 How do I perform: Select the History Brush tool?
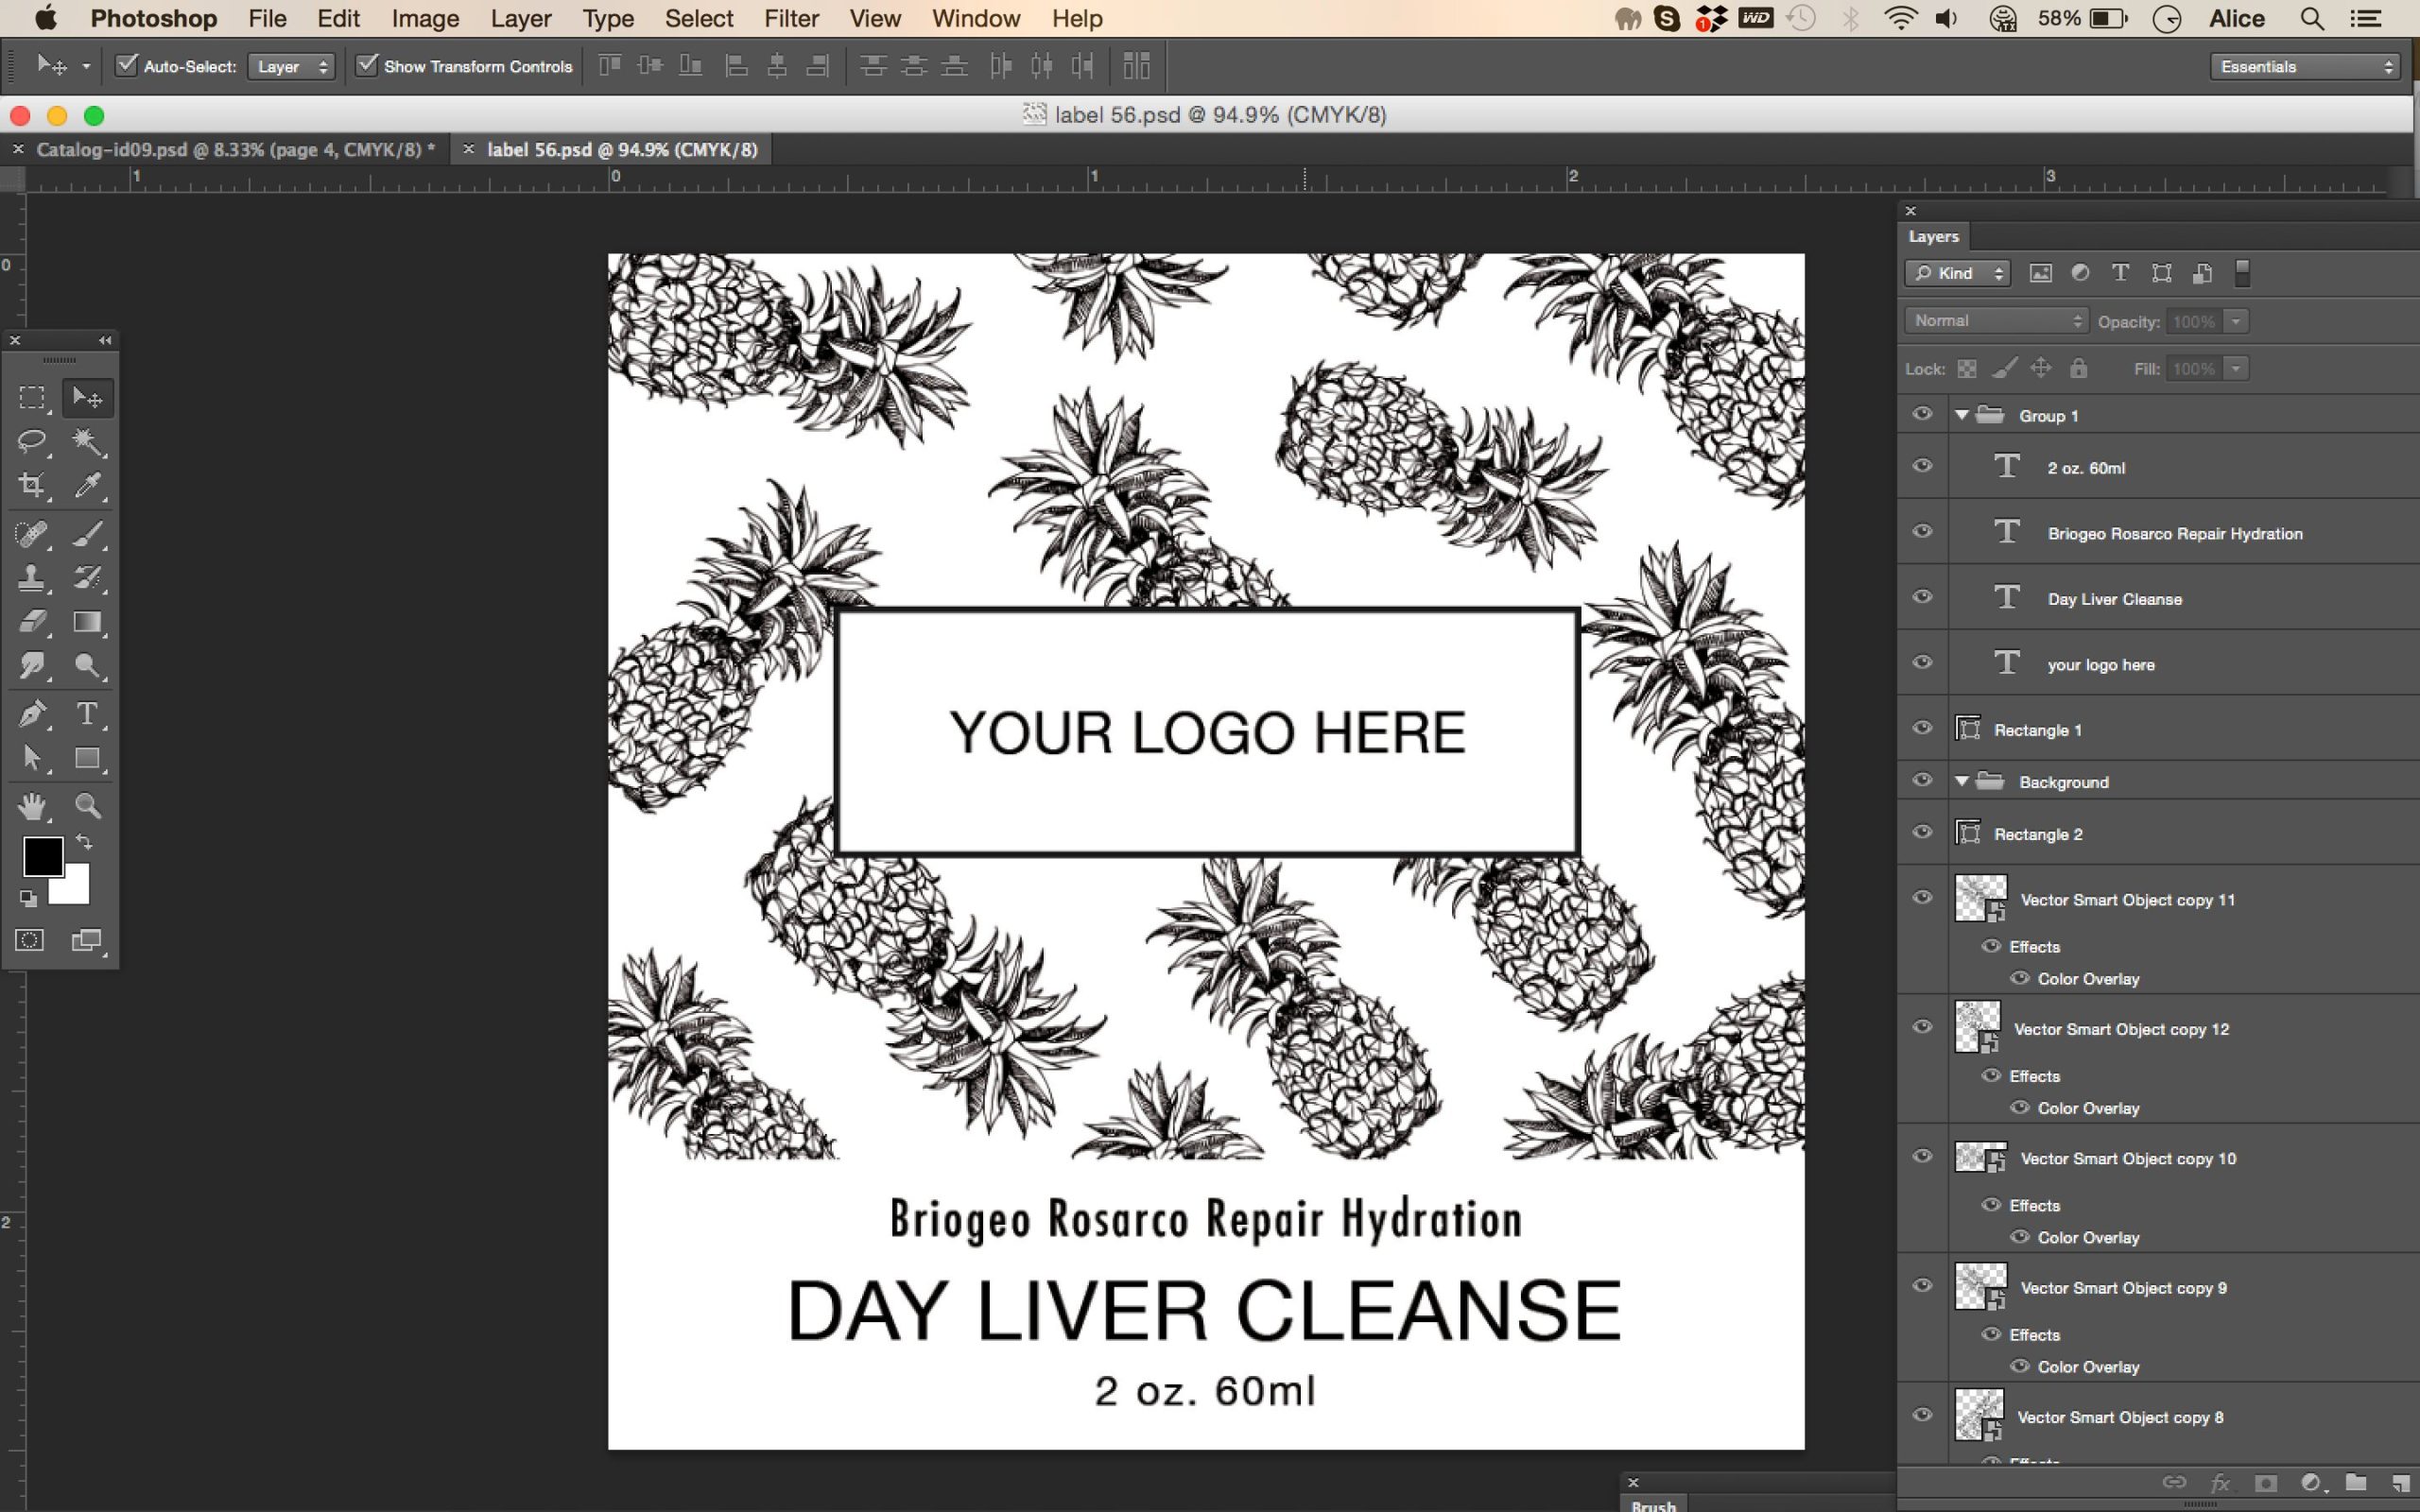point(88,578)
